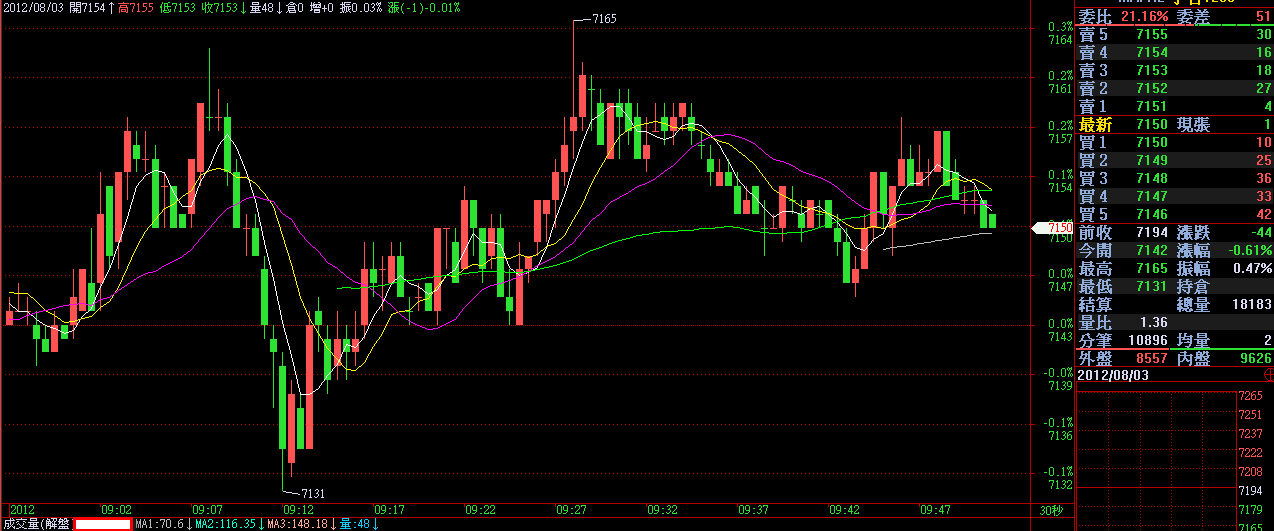1274x531 pixels.
Task: Click the 7265 label on mini chart axis
Action: (1250, 397)
